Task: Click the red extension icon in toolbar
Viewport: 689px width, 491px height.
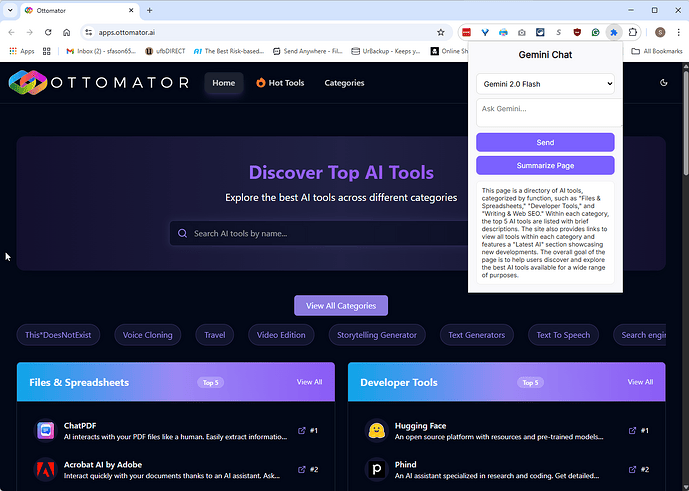Action: pos(466,32)
